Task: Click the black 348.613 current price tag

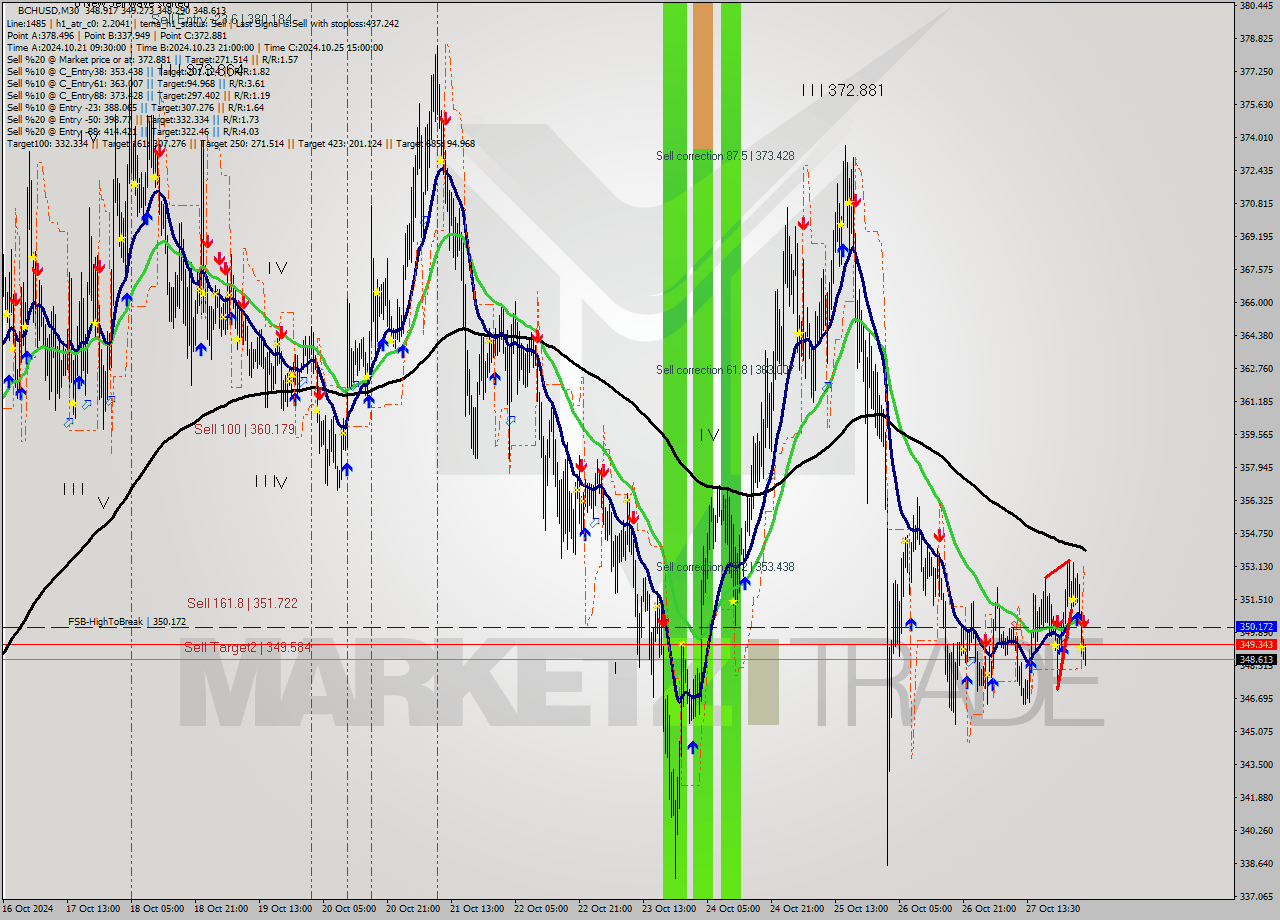Action: [1256, 660]
